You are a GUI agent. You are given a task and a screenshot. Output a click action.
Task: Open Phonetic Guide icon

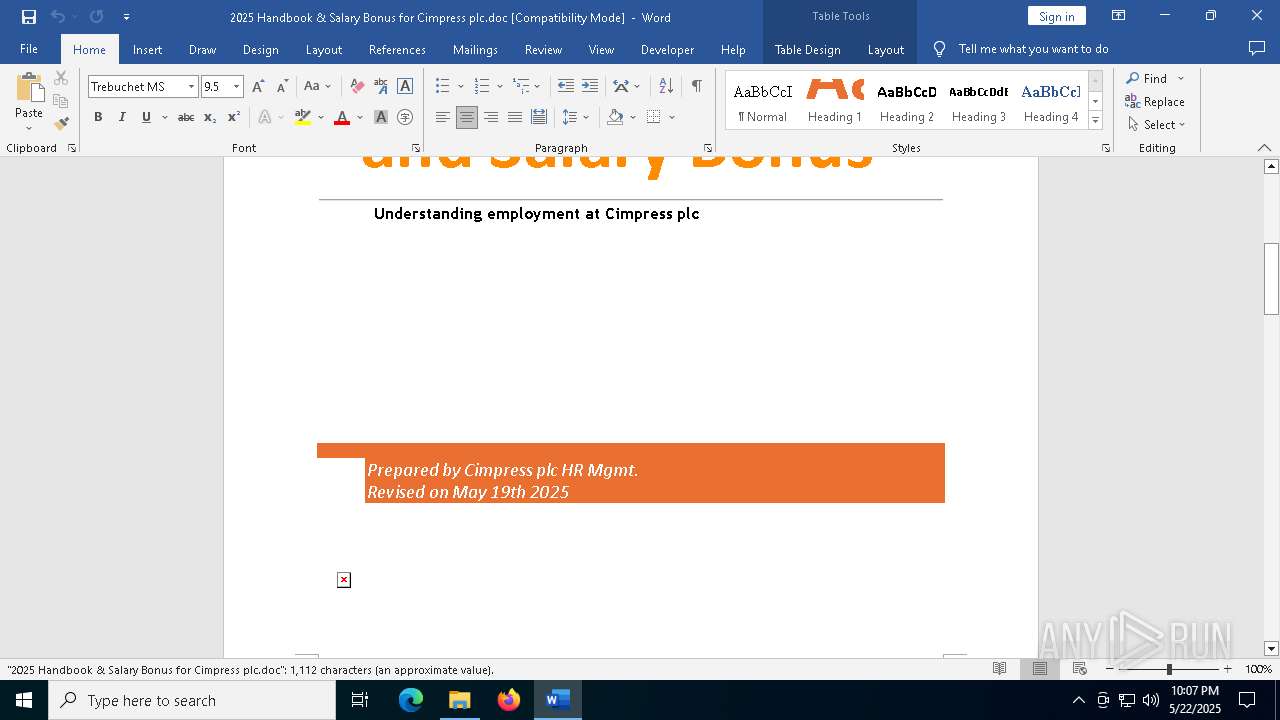pos(381,86)
